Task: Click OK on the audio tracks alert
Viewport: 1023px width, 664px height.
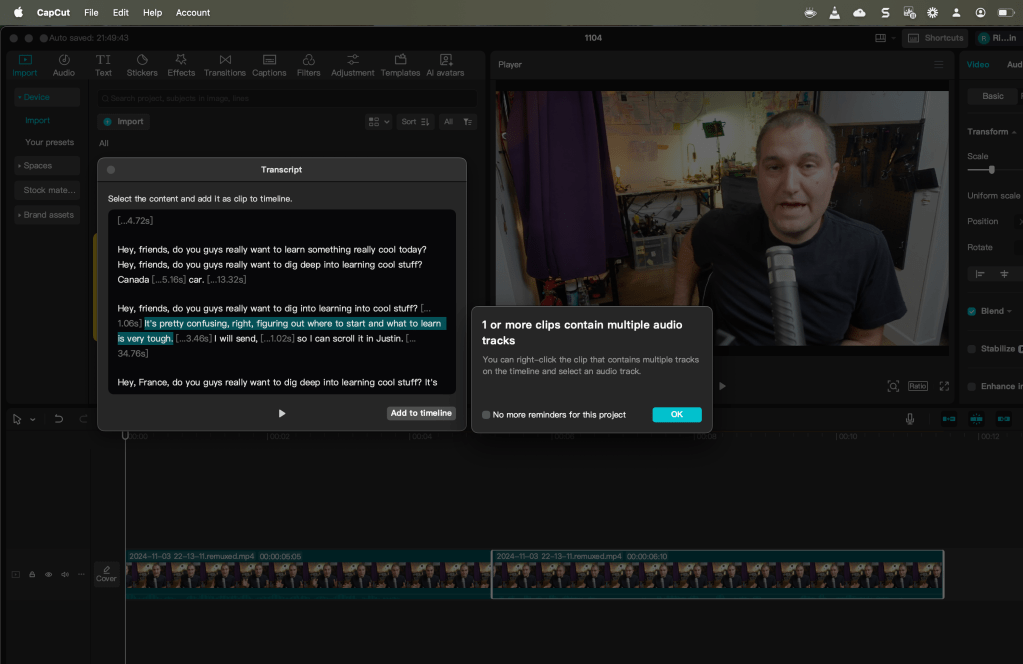Action: [677, 415]
